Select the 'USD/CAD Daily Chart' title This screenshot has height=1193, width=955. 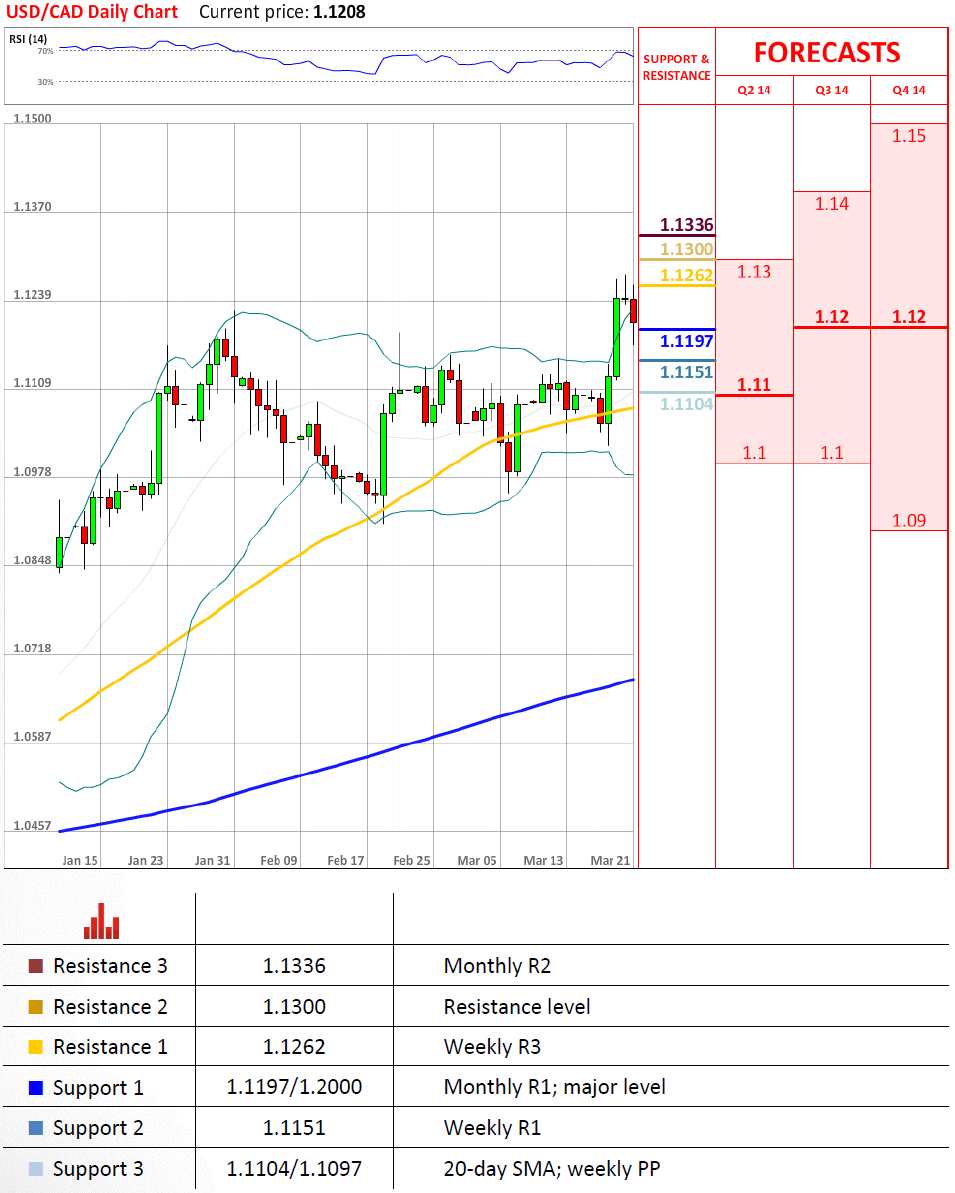pyautogui.click(x=92, y=12)
